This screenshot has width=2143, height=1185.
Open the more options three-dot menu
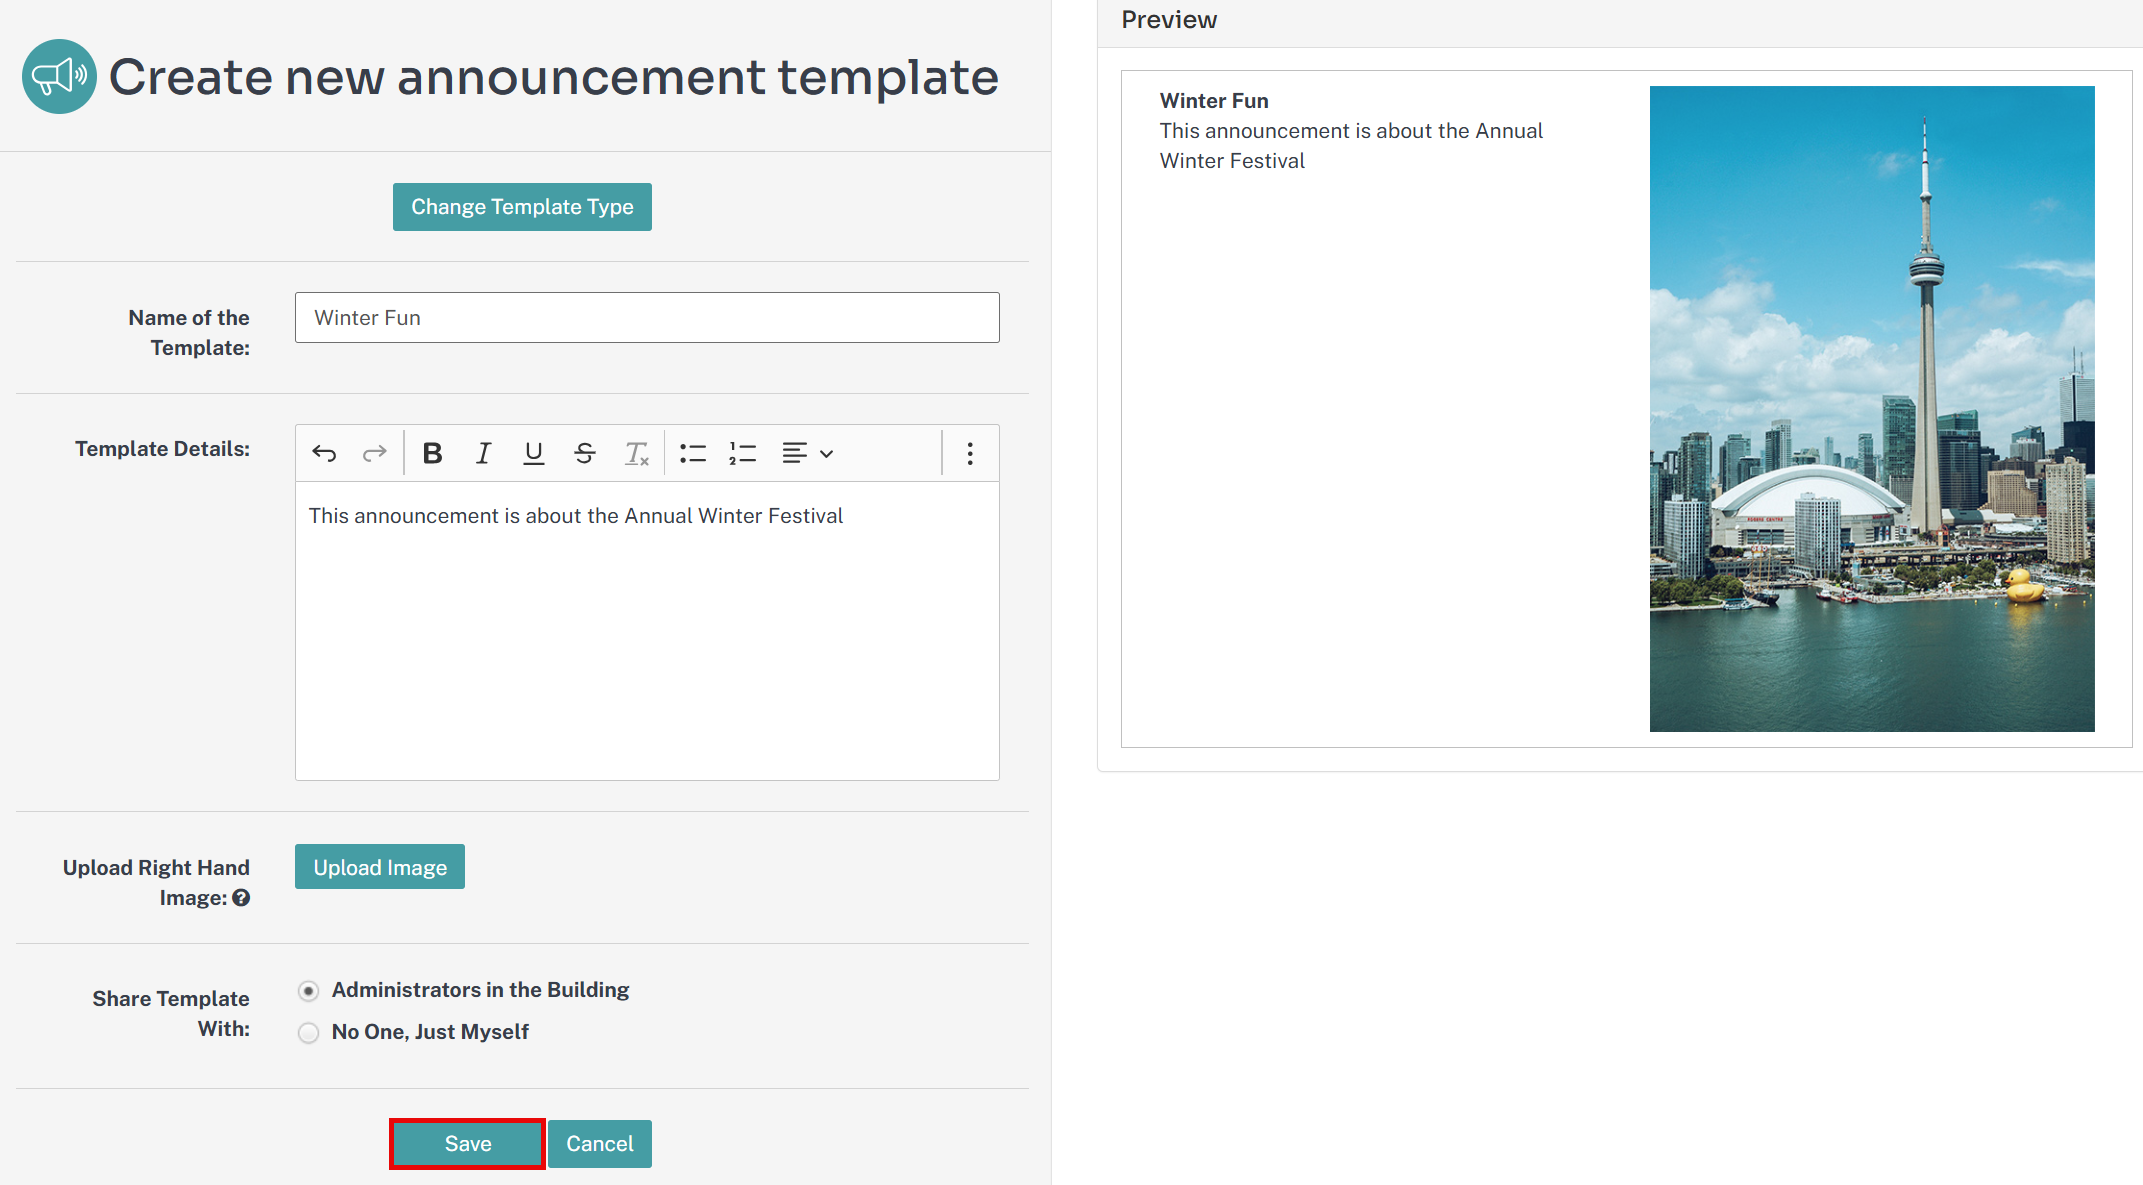coord(970,454)
